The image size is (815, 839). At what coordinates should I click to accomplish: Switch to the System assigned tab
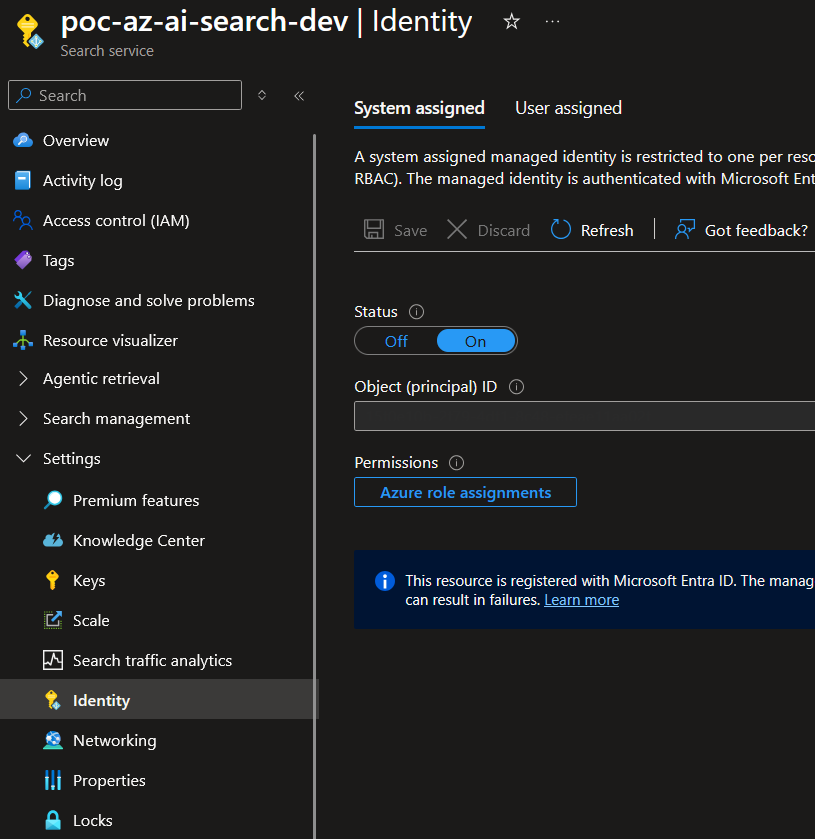point(420,108)
